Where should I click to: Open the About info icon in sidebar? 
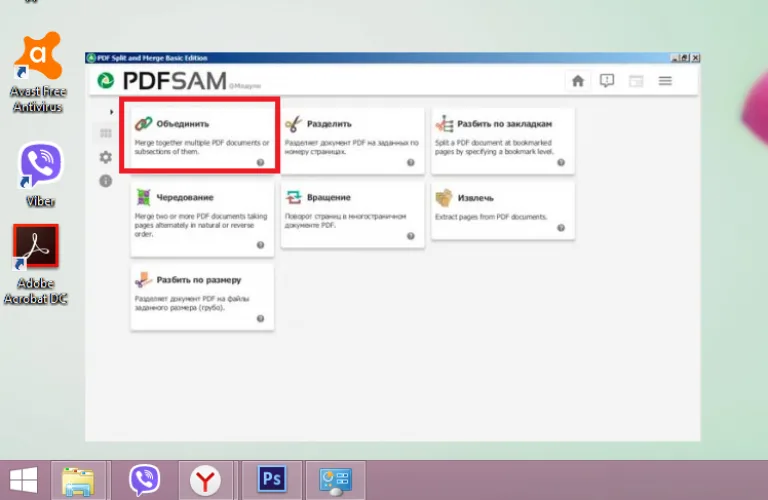pos(105,181)
